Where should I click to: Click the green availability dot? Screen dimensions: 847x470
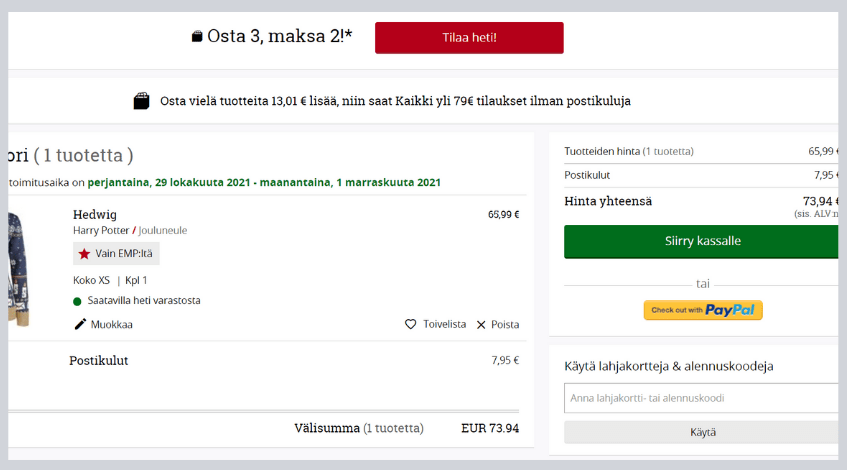pos(78,300)
